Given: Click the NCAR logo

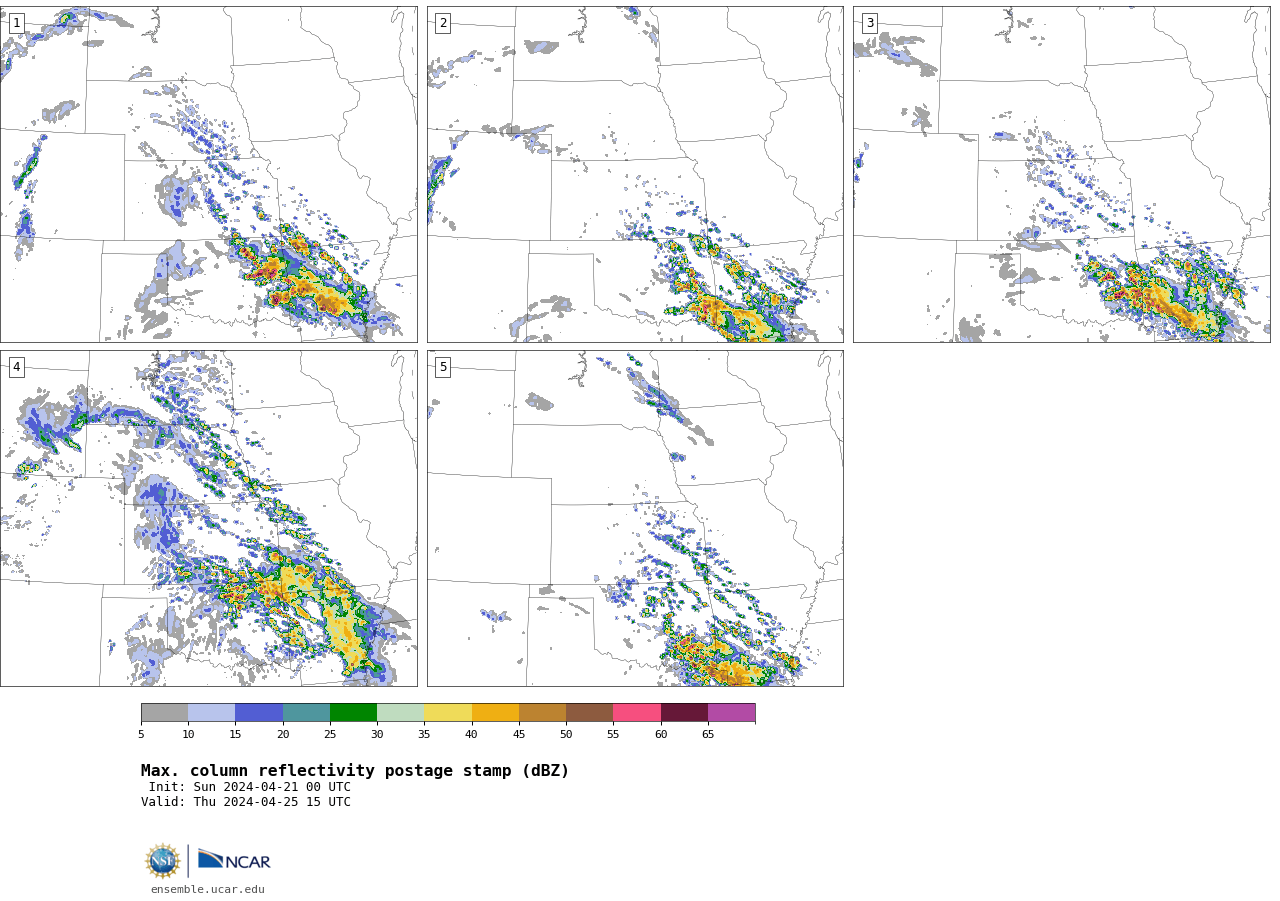Looking at the screenshot, I should click(234, 860).
